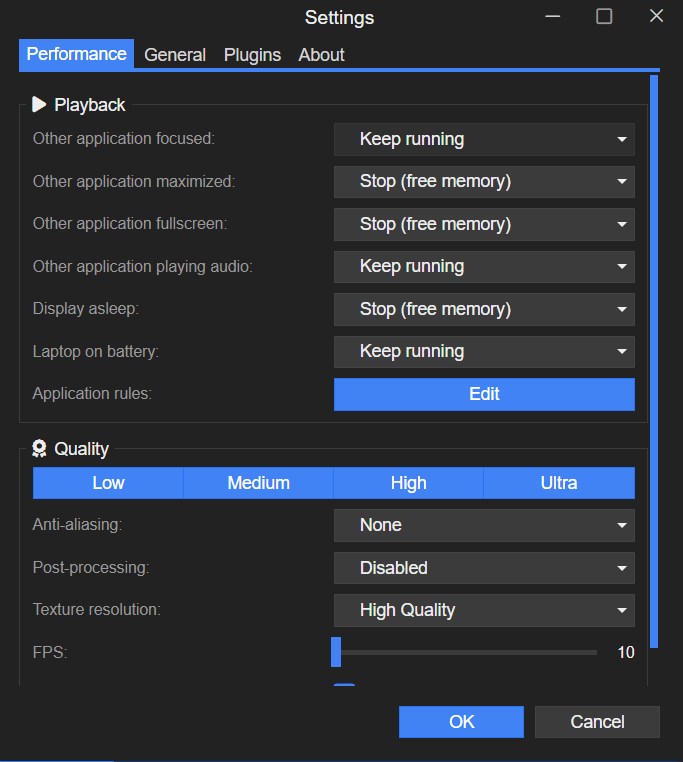Minimize the Settings window

click(553, 16)
